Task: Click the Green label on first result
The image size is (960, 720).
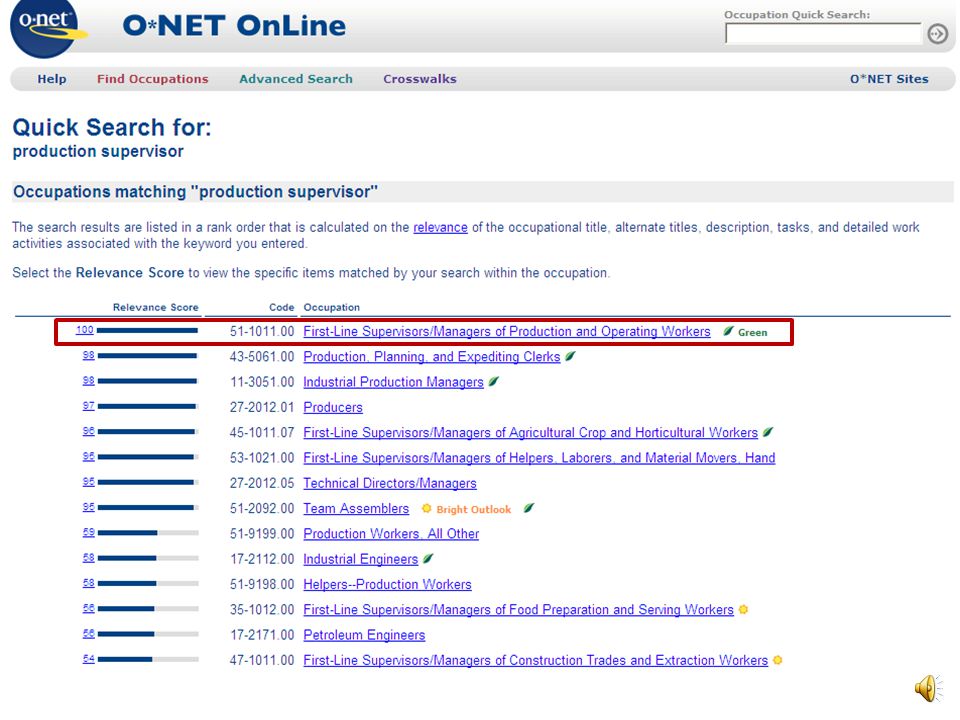Action: (752, 332)
